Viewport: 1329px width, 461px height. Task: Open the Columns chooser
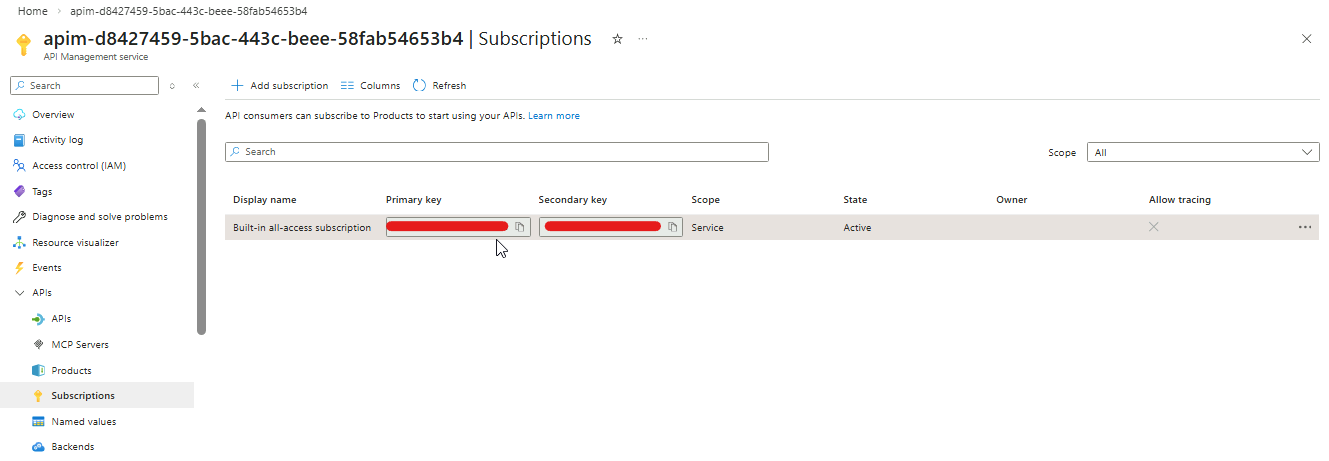[x=370, y=86]
